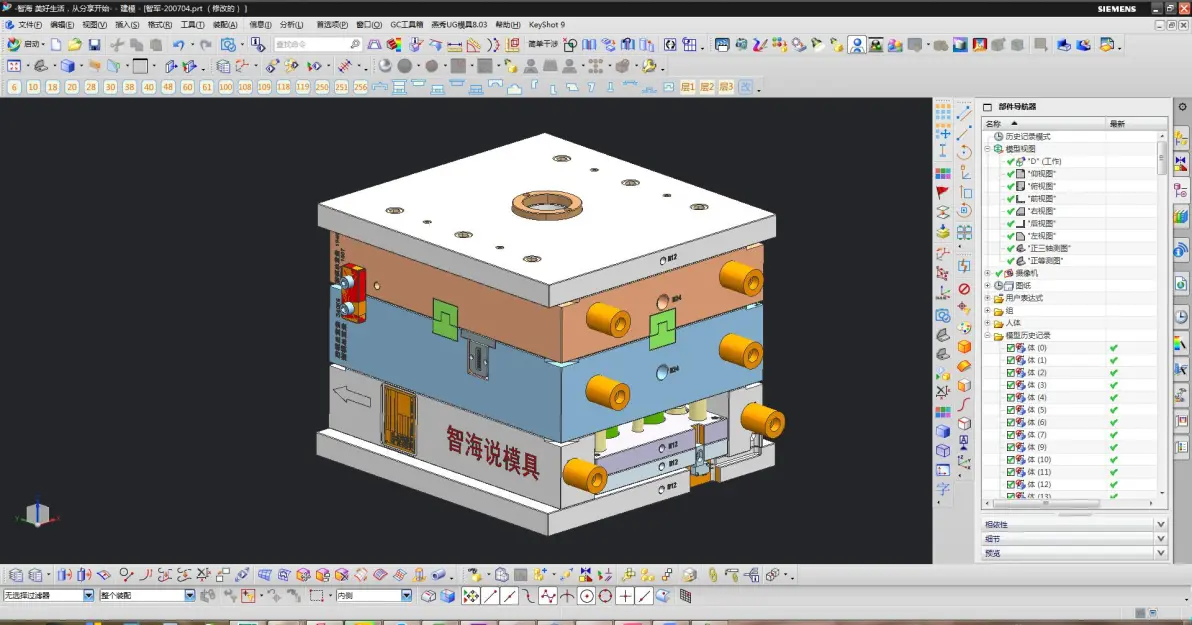Toggle checkbox for 体 (10) entry
Image resolution: width=1192 pixels, height=625 pixels.
[1011, 459]
